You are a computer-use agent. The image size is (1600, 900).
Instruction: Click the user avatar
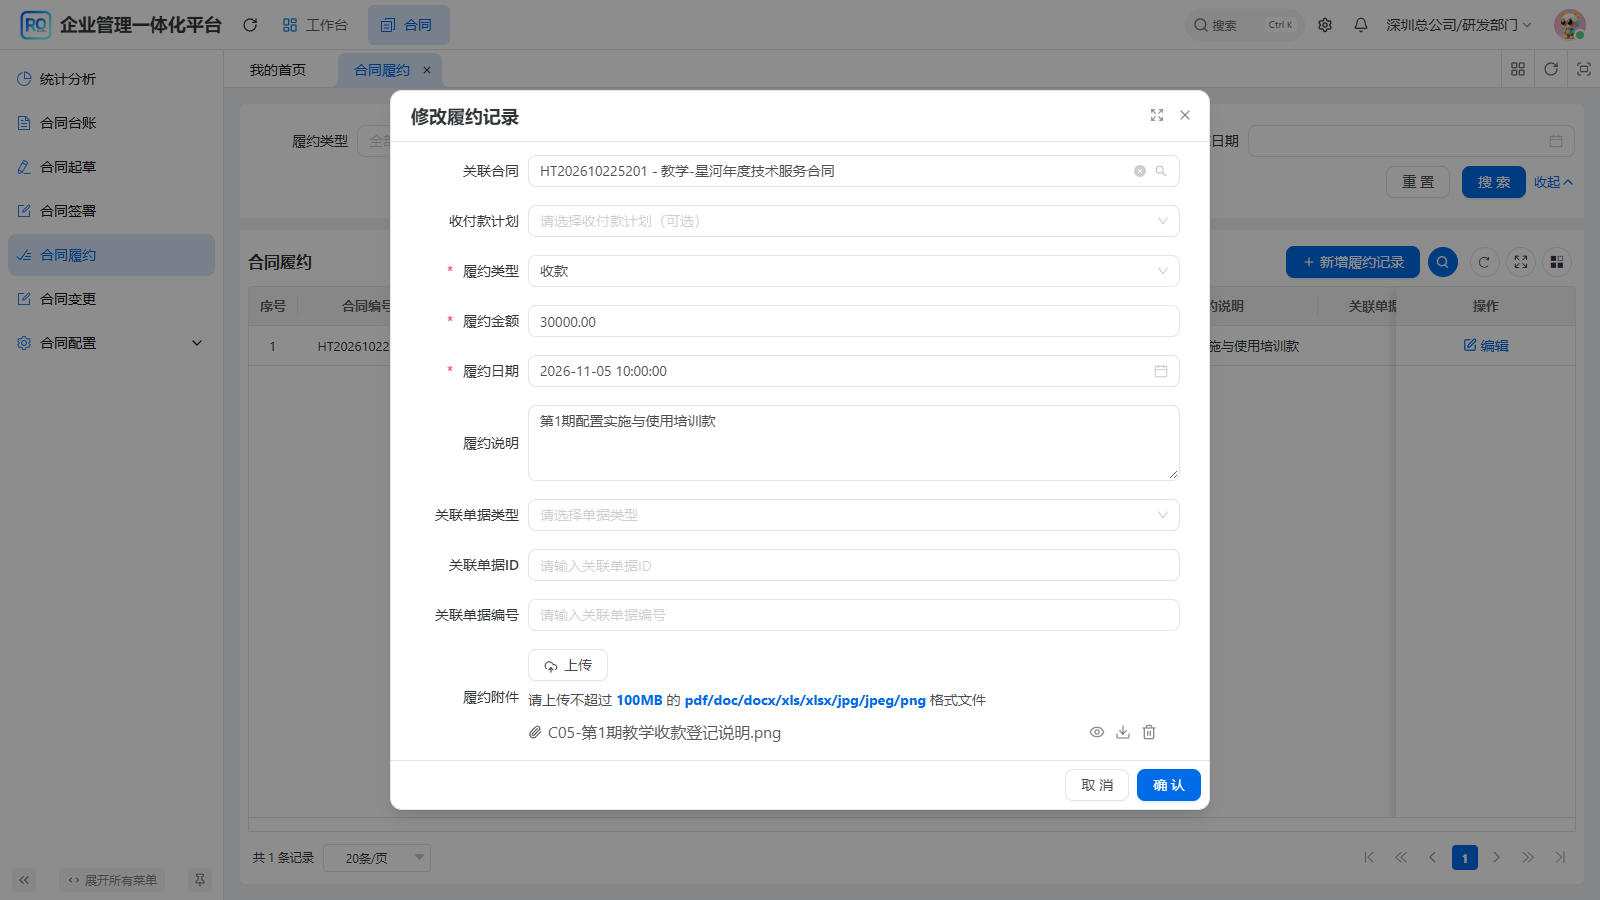pos(1570,25)
